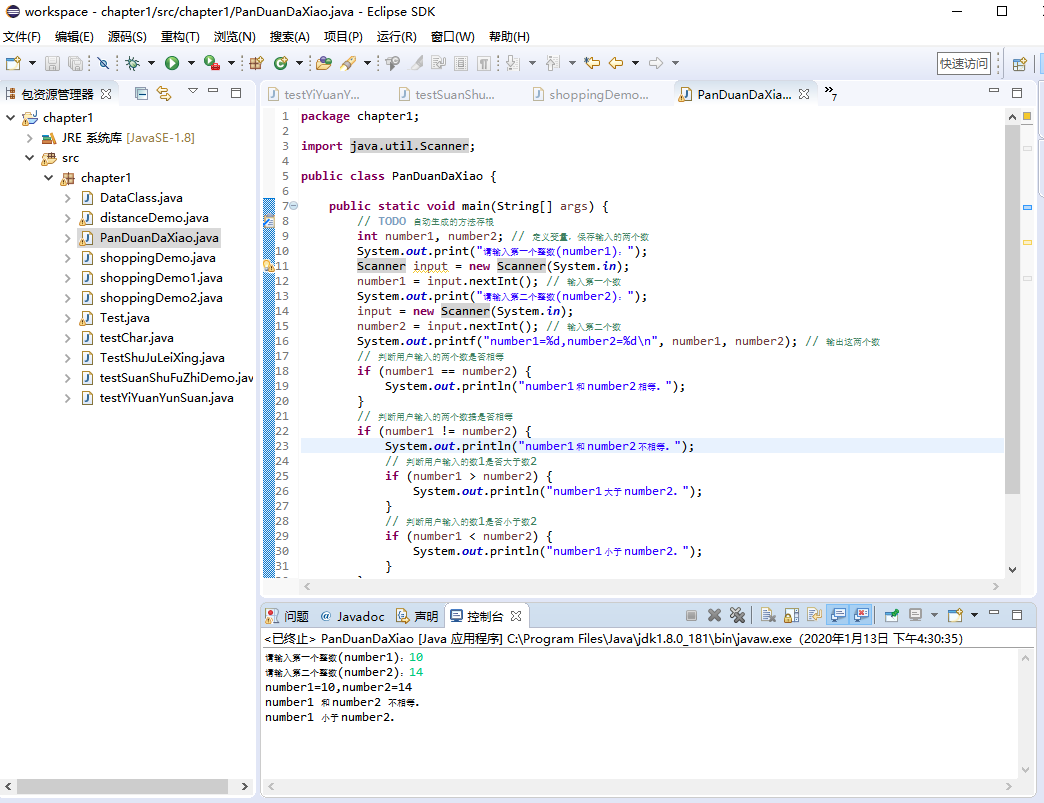Click Terminate square in console toolbar
Image resolution: width=1044 pixels, height=803 pixels.
[691, 615]
